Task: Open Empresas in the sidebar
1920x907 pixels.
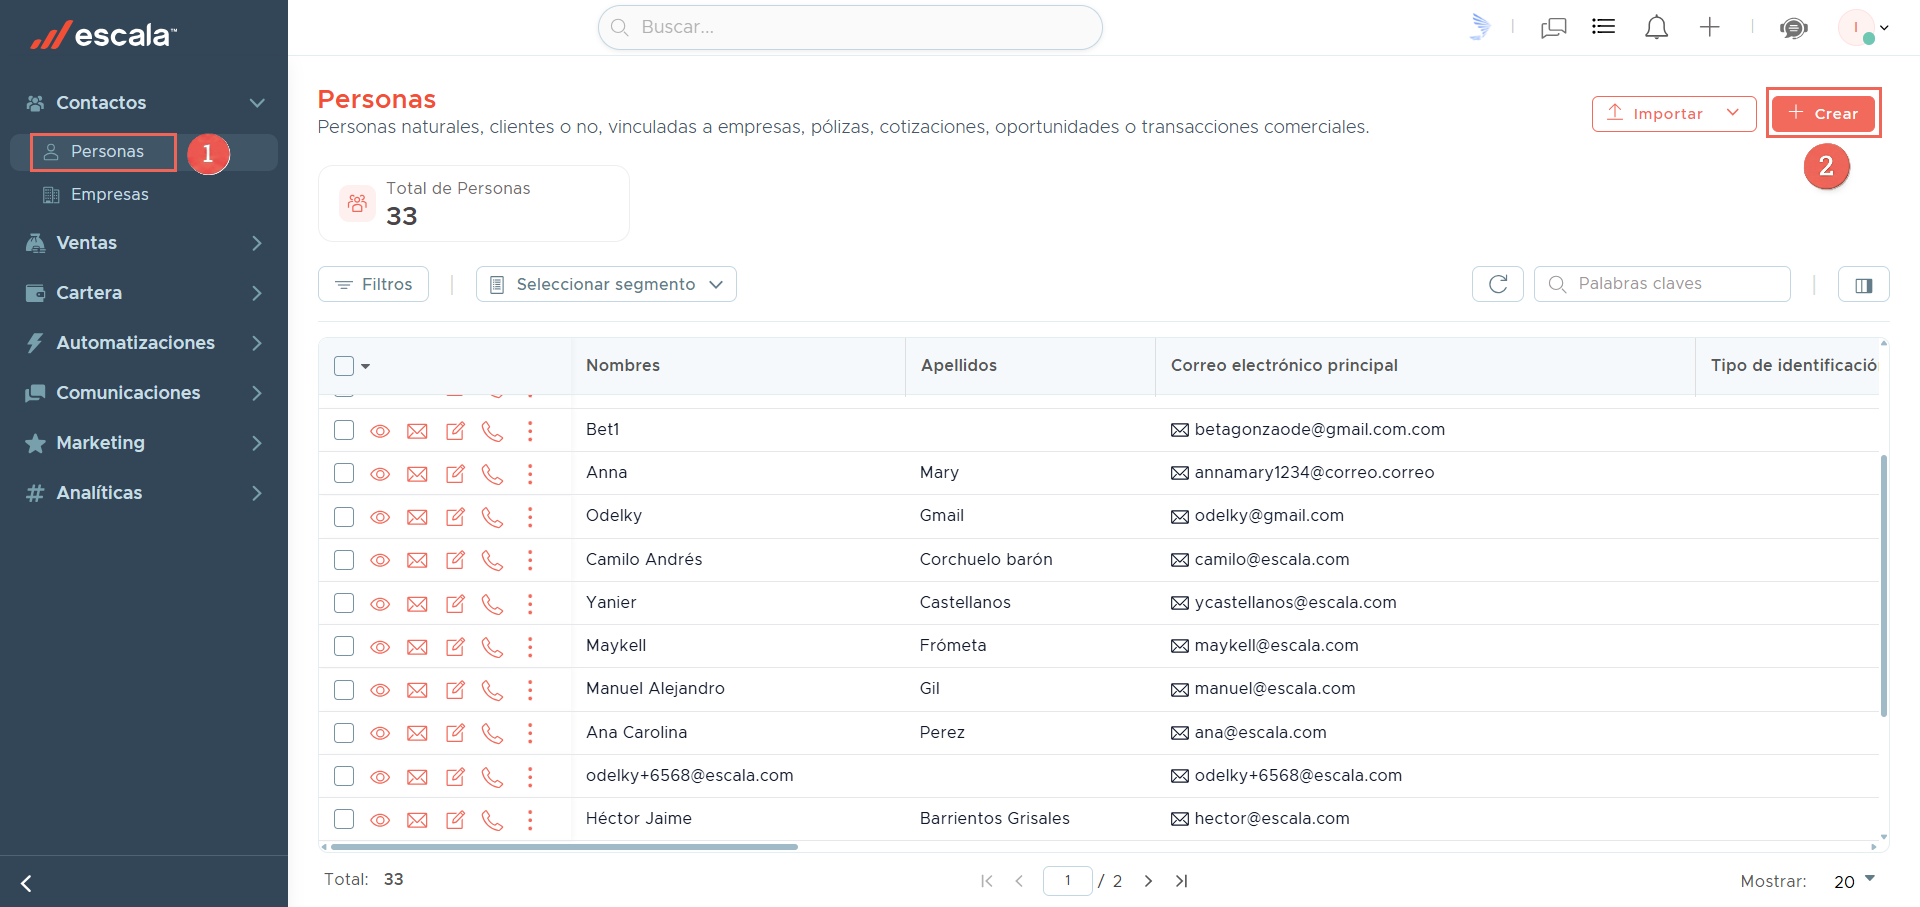Action: pos(109,194)
